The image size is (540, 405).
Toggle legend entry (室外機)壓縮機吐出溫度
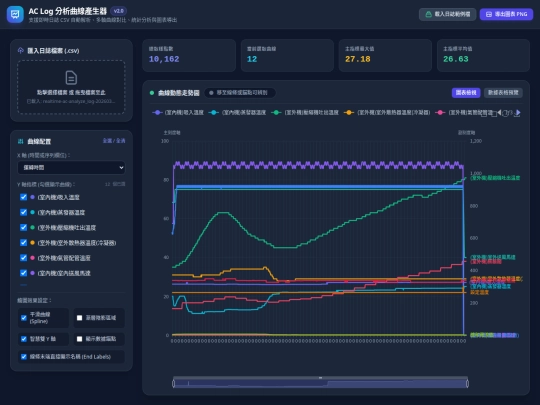click(305, 112)
